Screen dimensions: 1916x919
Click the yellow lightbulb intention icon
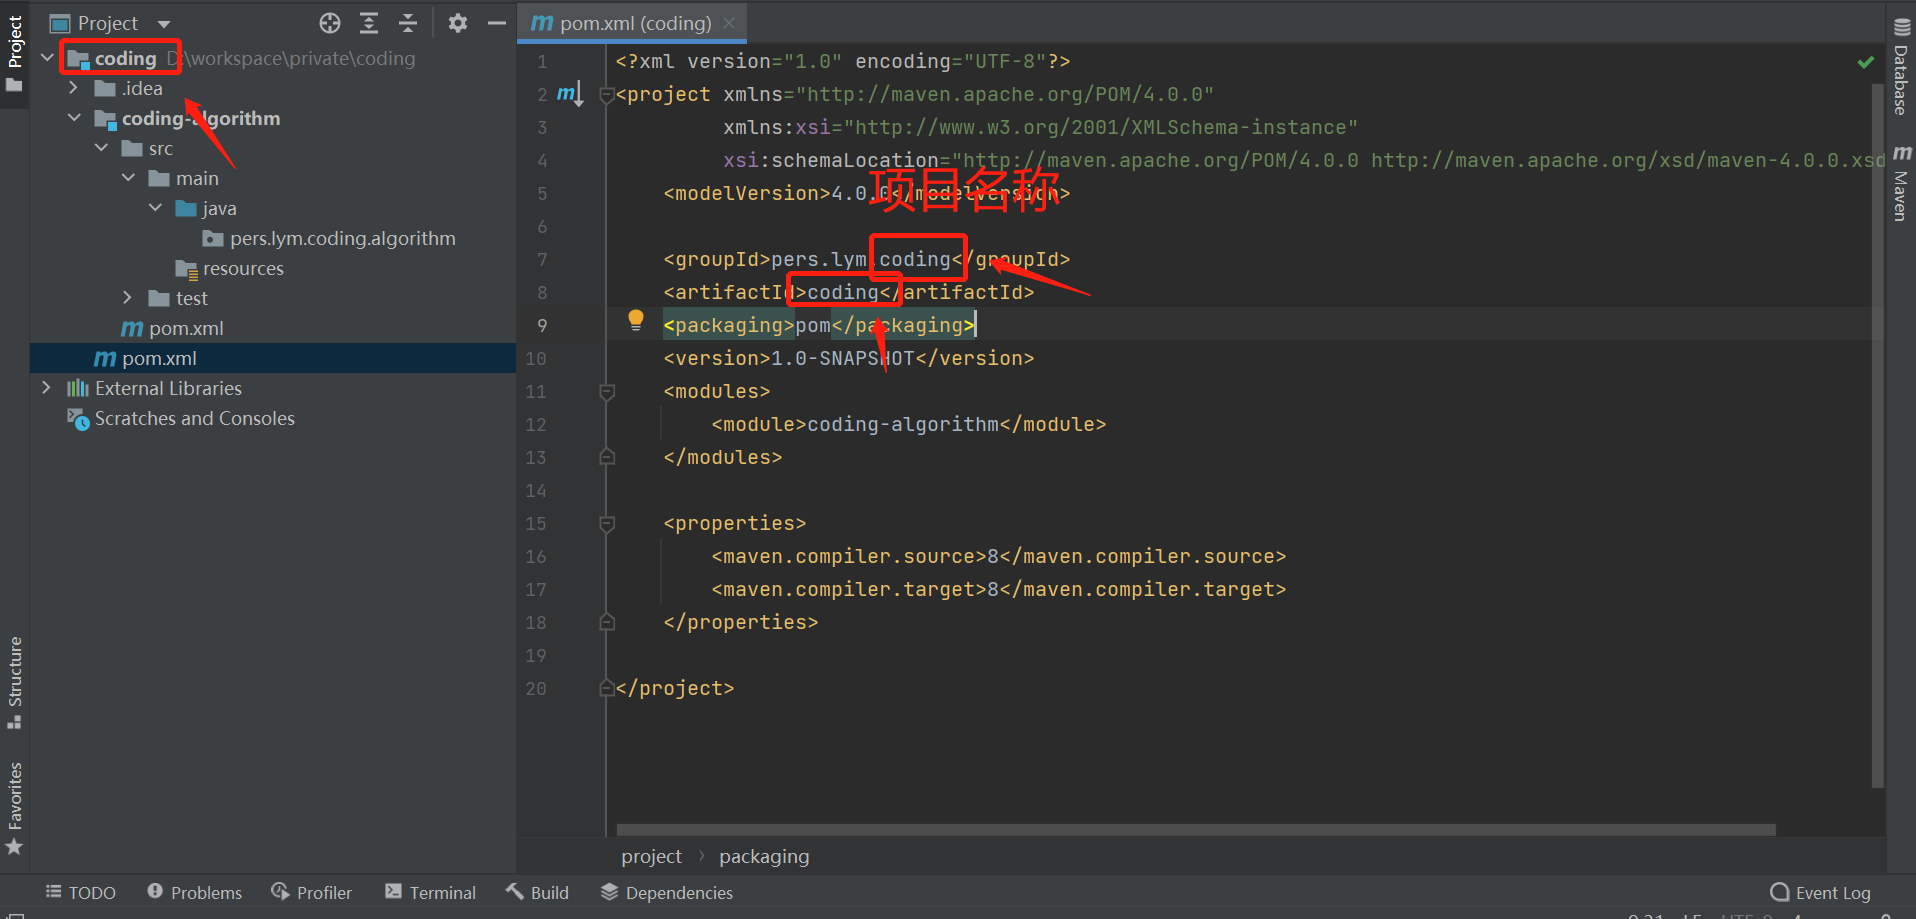(636, 320)
